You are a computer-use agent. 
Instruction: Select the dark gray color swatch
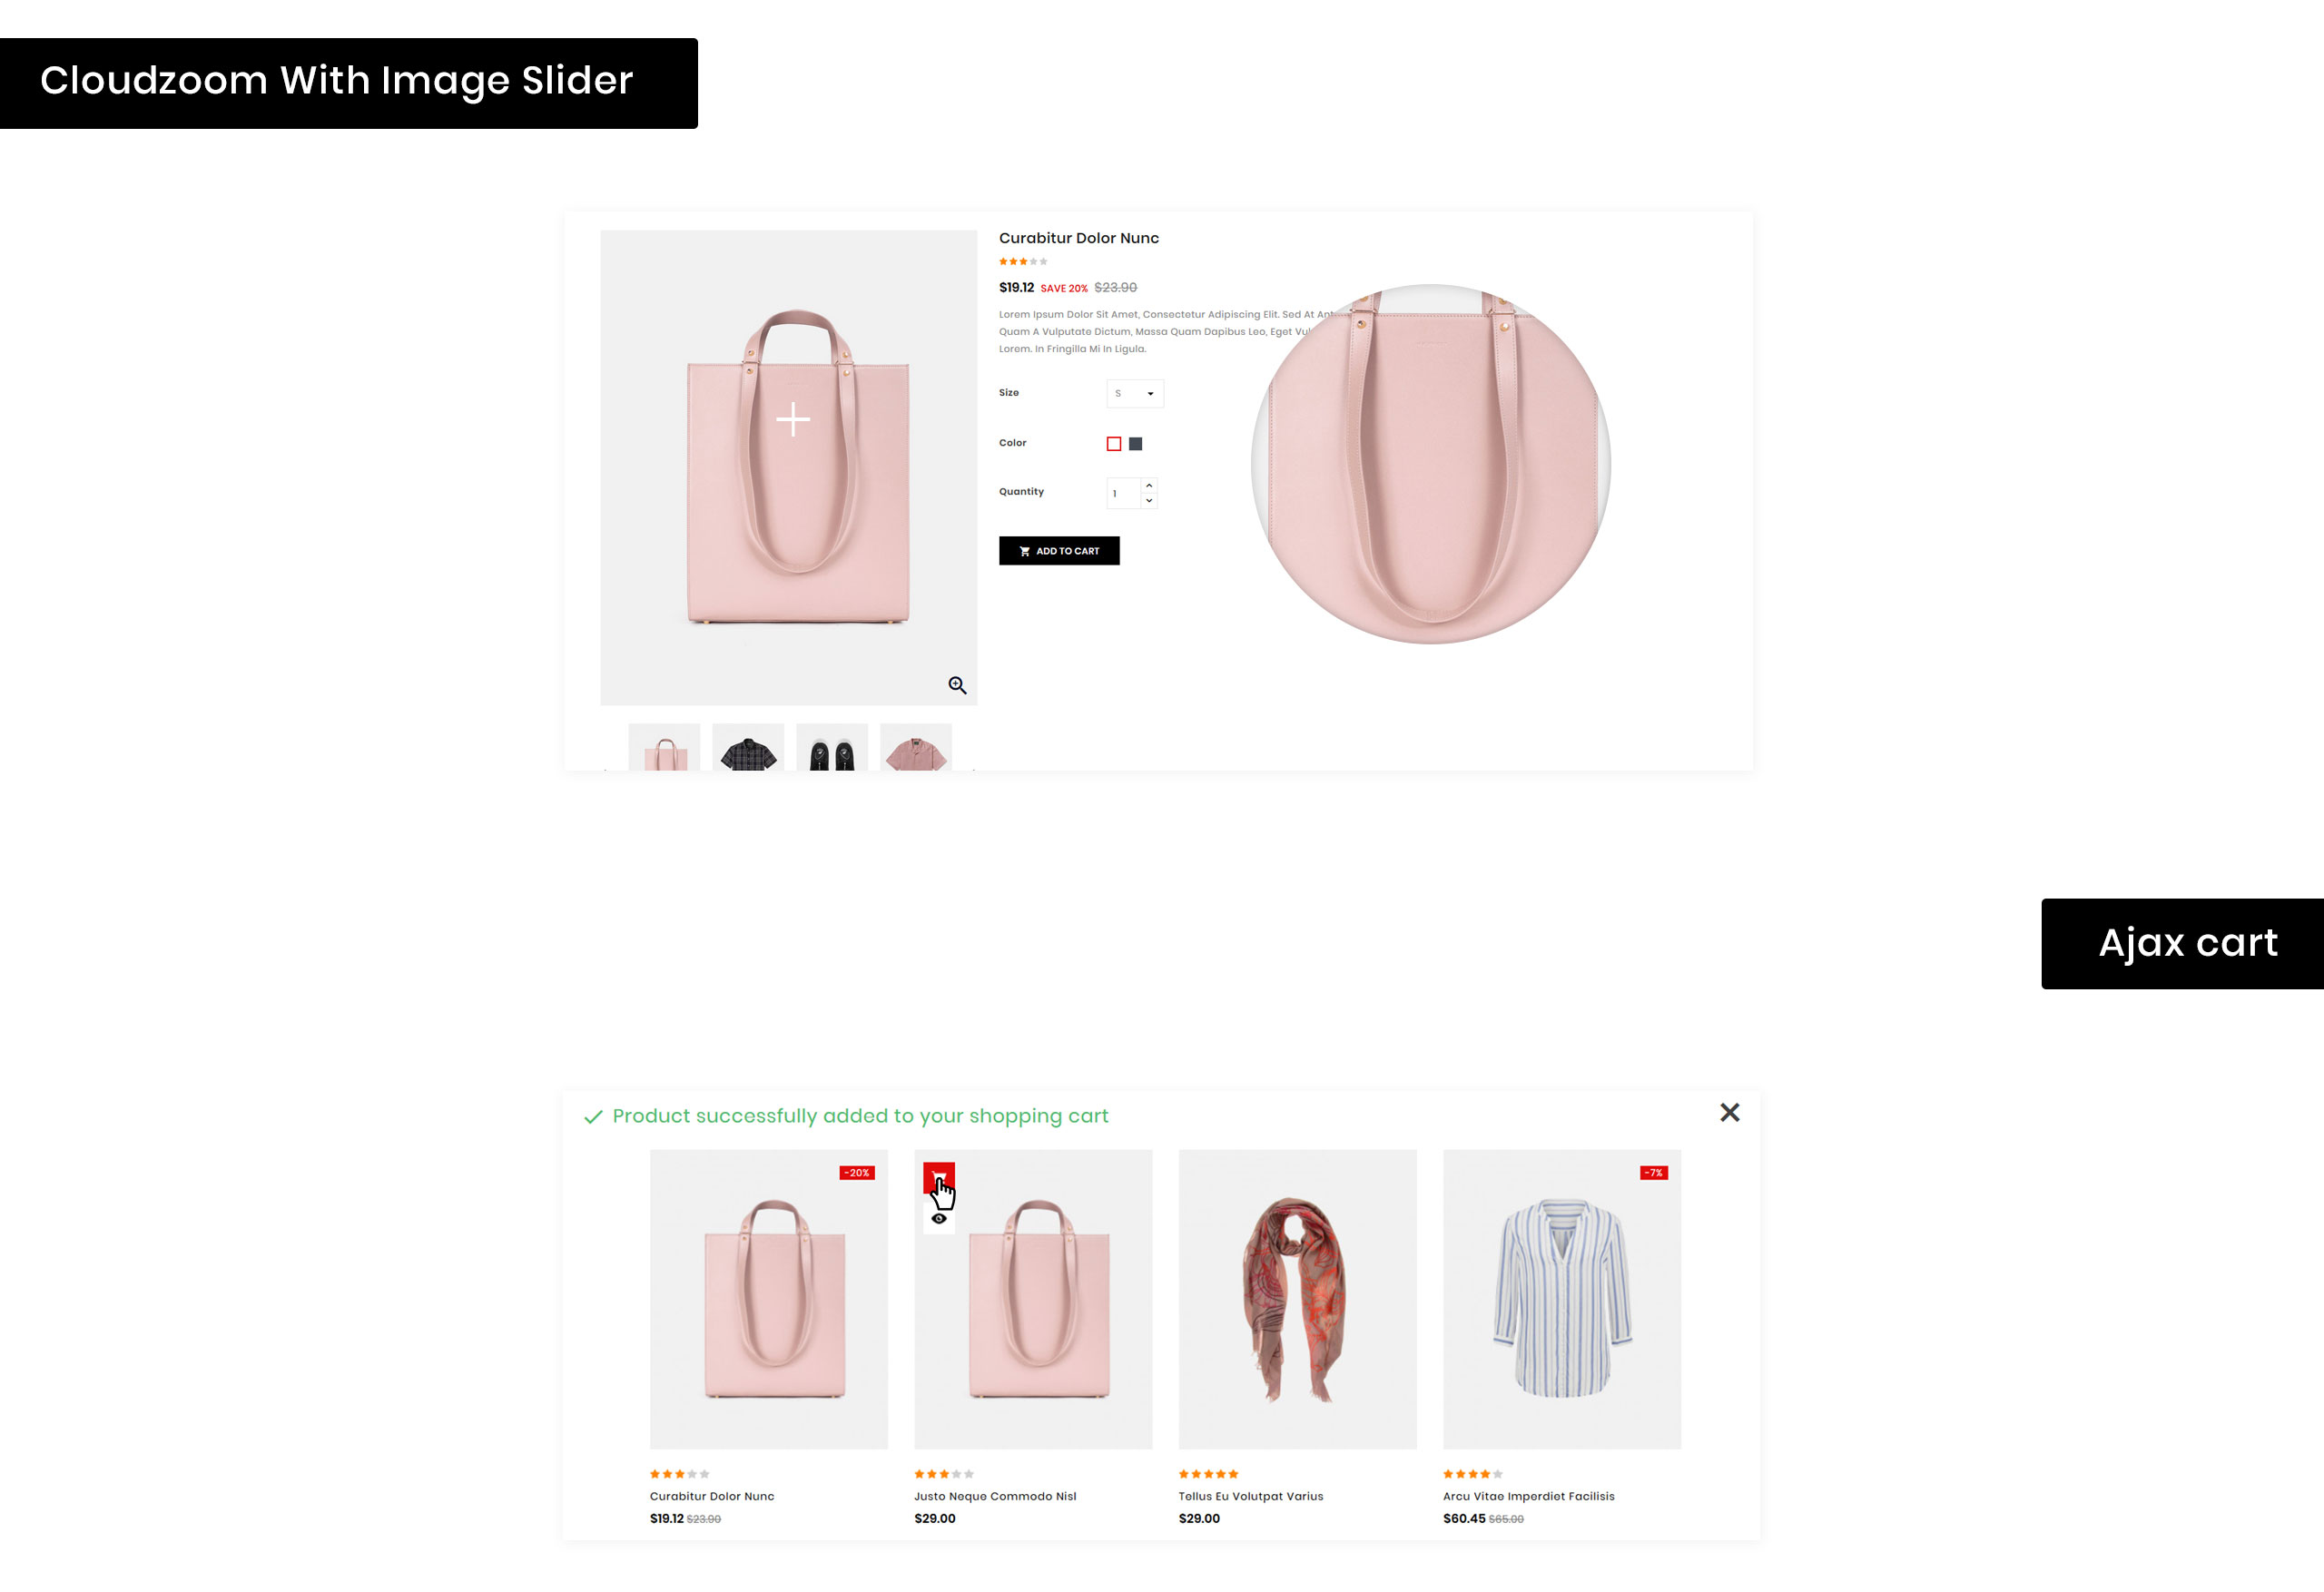coord(1136,444)
